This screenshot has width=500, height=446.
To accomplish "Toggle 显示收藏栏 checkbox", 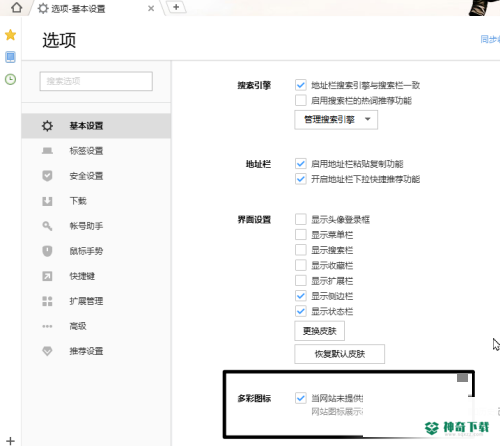I will tap(301, 265).
